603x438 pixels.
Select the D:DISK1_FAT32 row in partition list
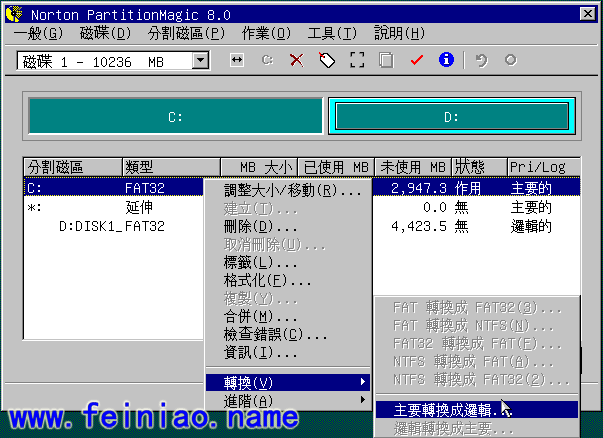tap(110, 226)
